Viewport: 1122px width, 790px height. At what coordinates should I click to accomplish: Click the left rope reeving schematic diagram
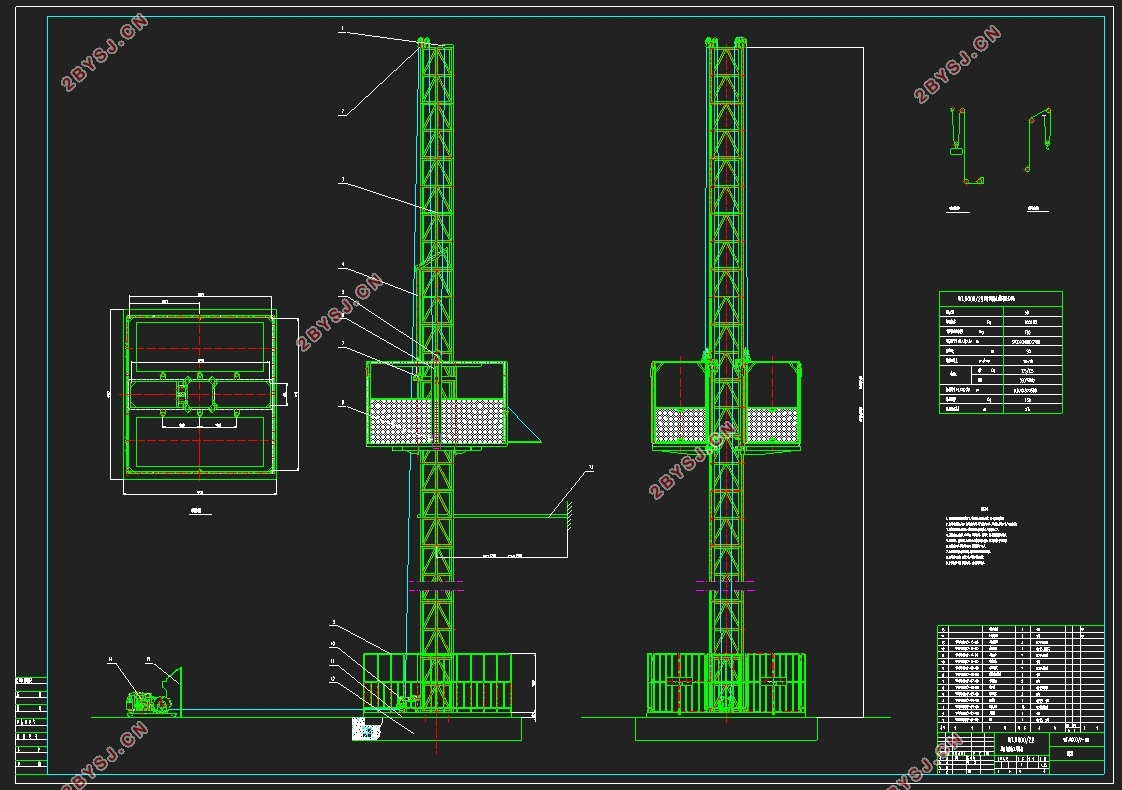coord(965,146)
